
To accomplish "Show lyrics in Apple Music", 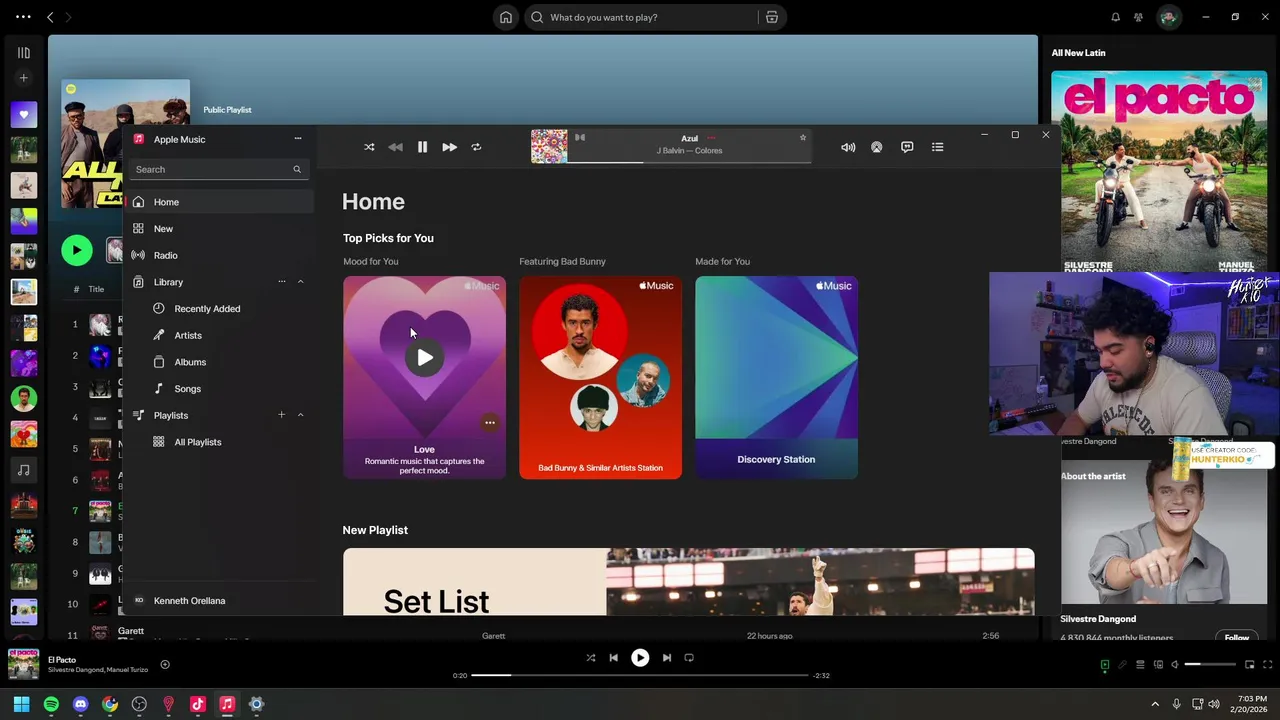I will 907,147.
